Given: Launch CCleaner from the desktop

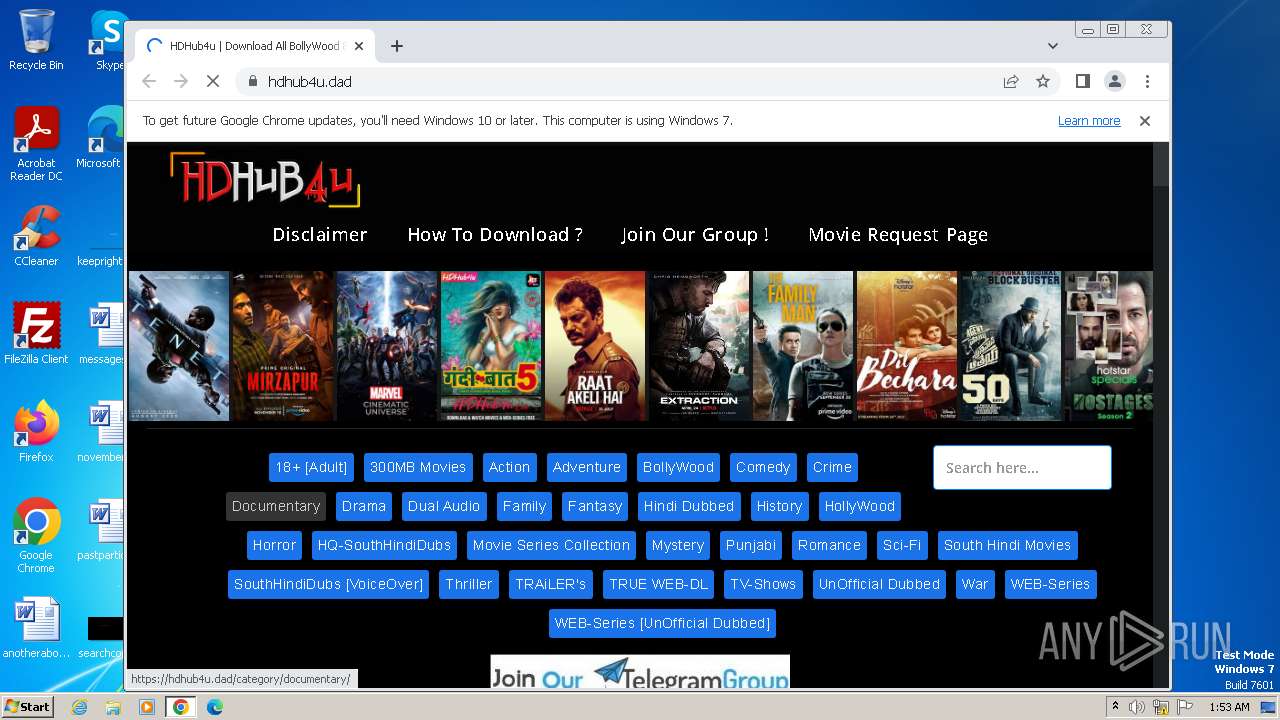Looking at the screenshot, I should 36,236.
